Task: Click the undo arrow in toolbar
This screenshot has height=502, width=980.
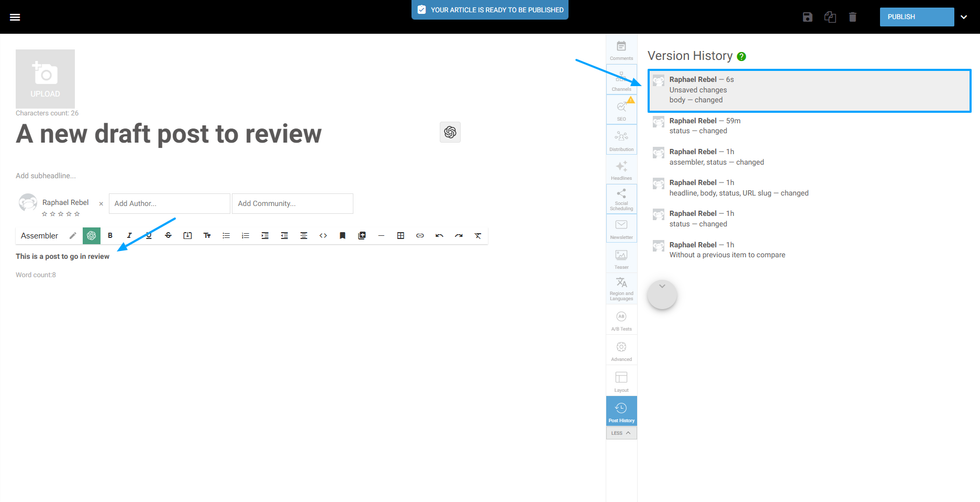Action: (439, 236)
